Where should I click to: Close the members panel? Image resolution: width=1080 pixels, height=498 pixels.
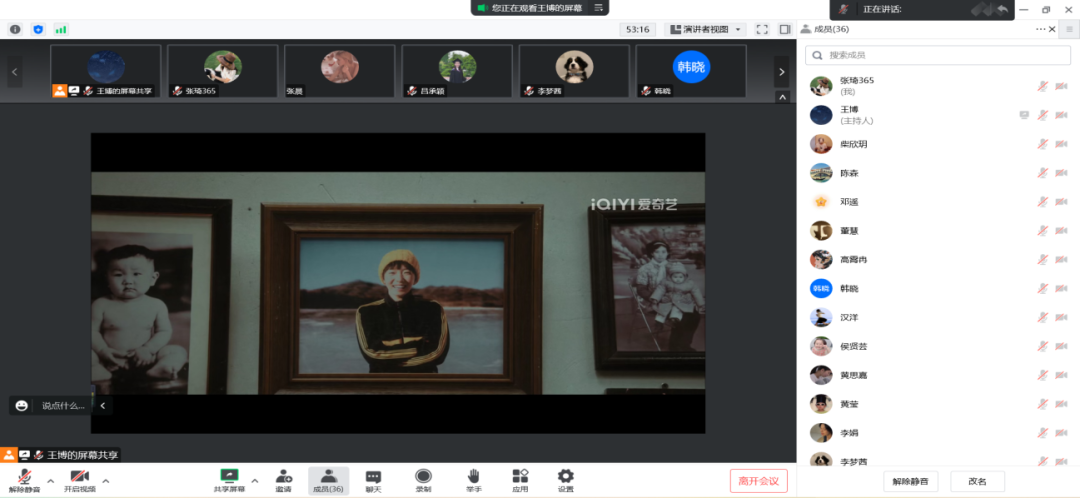1052,29
